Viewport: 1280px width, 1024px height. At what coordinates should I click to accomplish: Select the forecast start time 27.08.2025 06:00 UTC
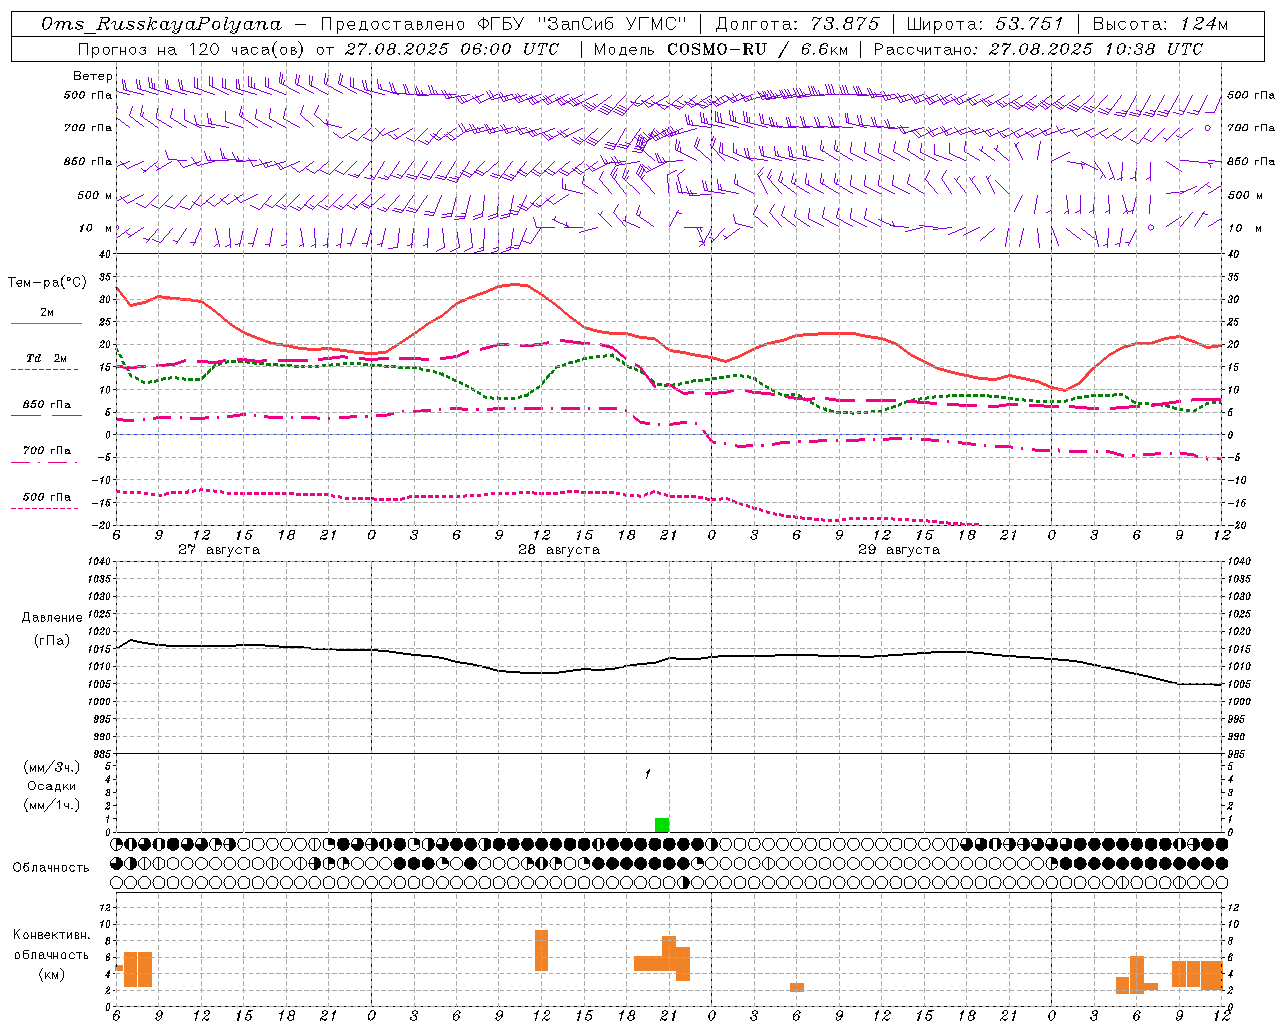tap(452, 49)
